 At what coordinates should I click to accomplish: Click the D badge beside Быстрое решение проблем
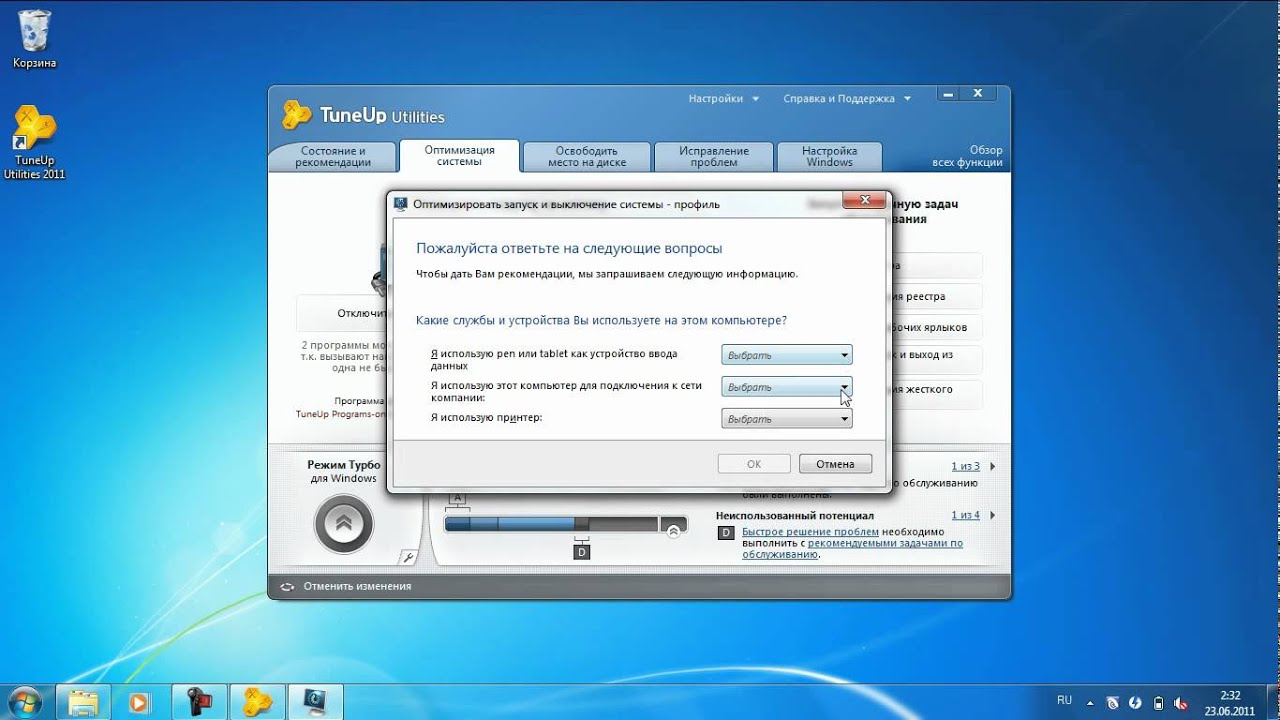[727, 532]
